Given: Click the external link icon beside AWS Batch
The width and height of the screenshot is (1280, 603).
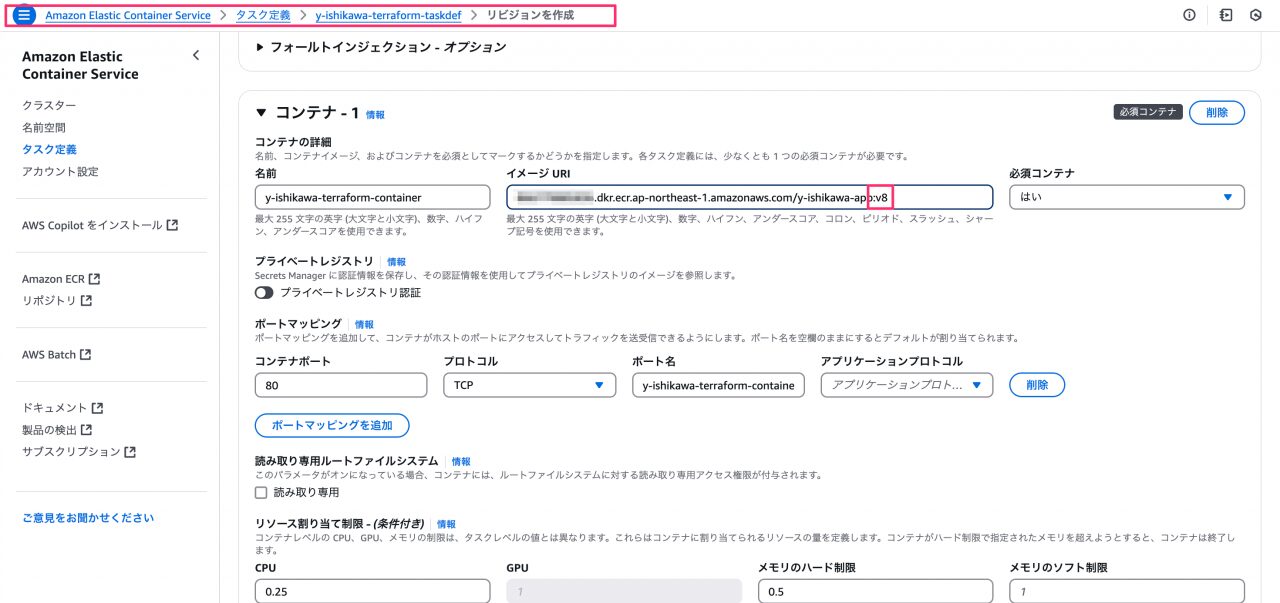Looking at the screenshot, I should [85, 354].
